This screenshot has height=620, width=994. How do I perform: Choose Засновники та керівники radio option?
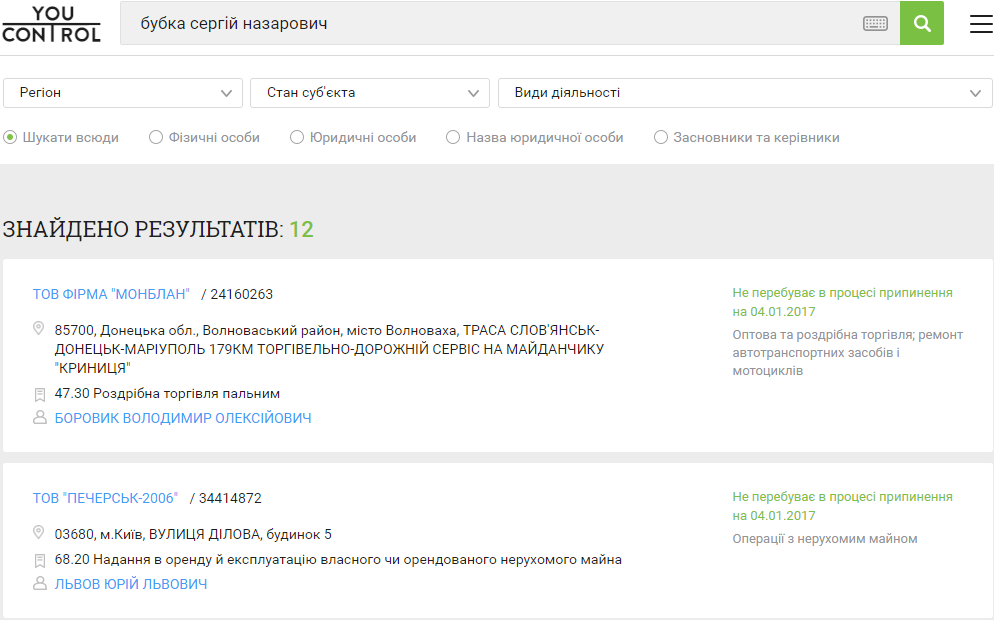tap(661, 137)
